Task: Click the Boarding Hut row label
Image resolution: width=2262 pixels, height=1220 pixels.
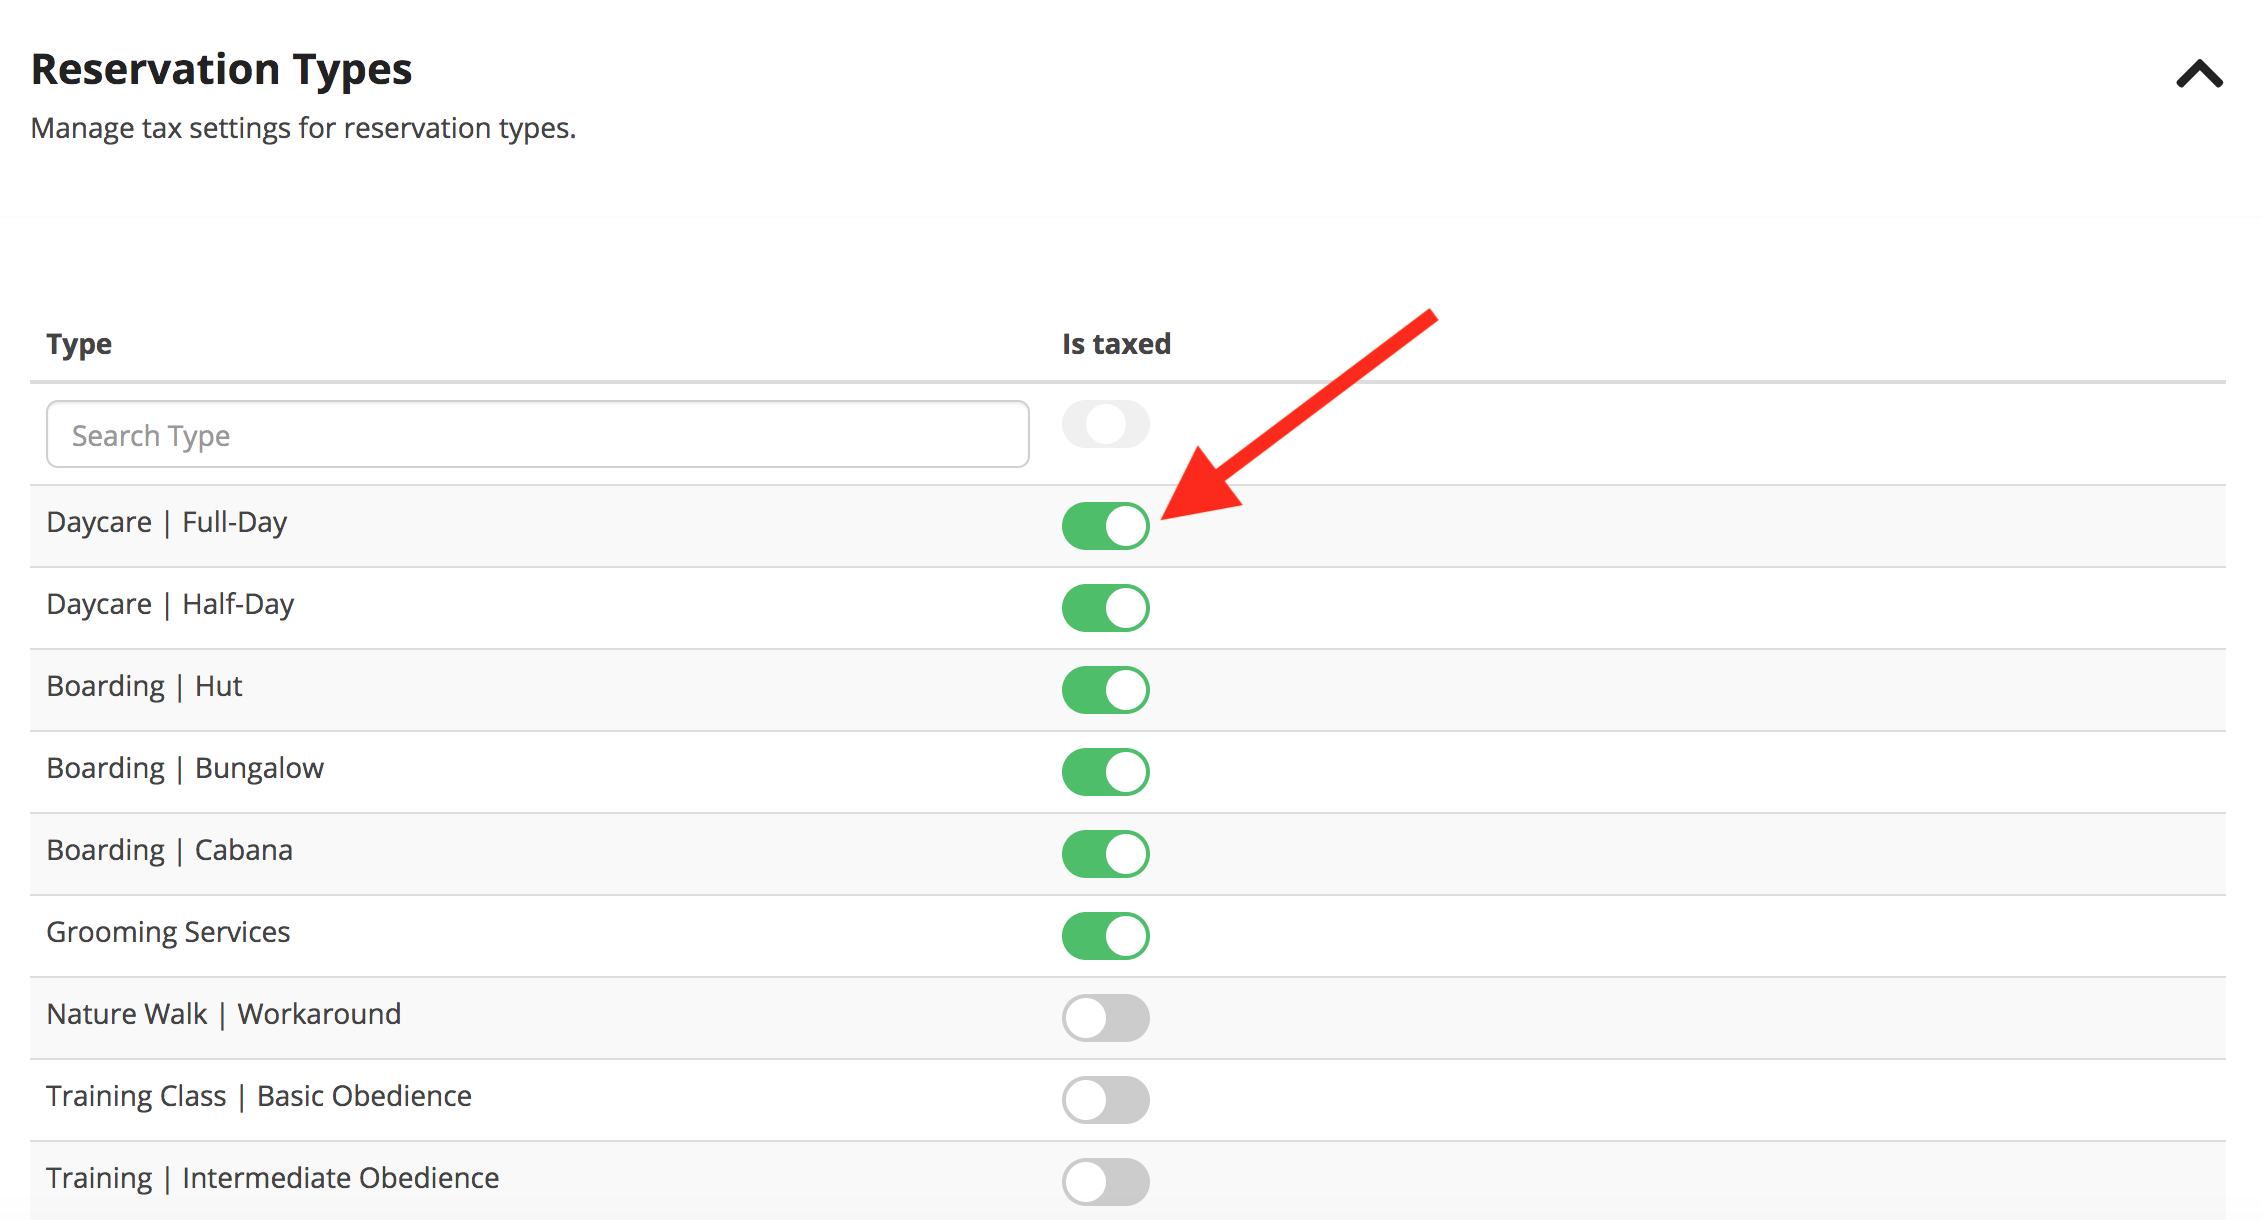Action: [x=144, y=685]
